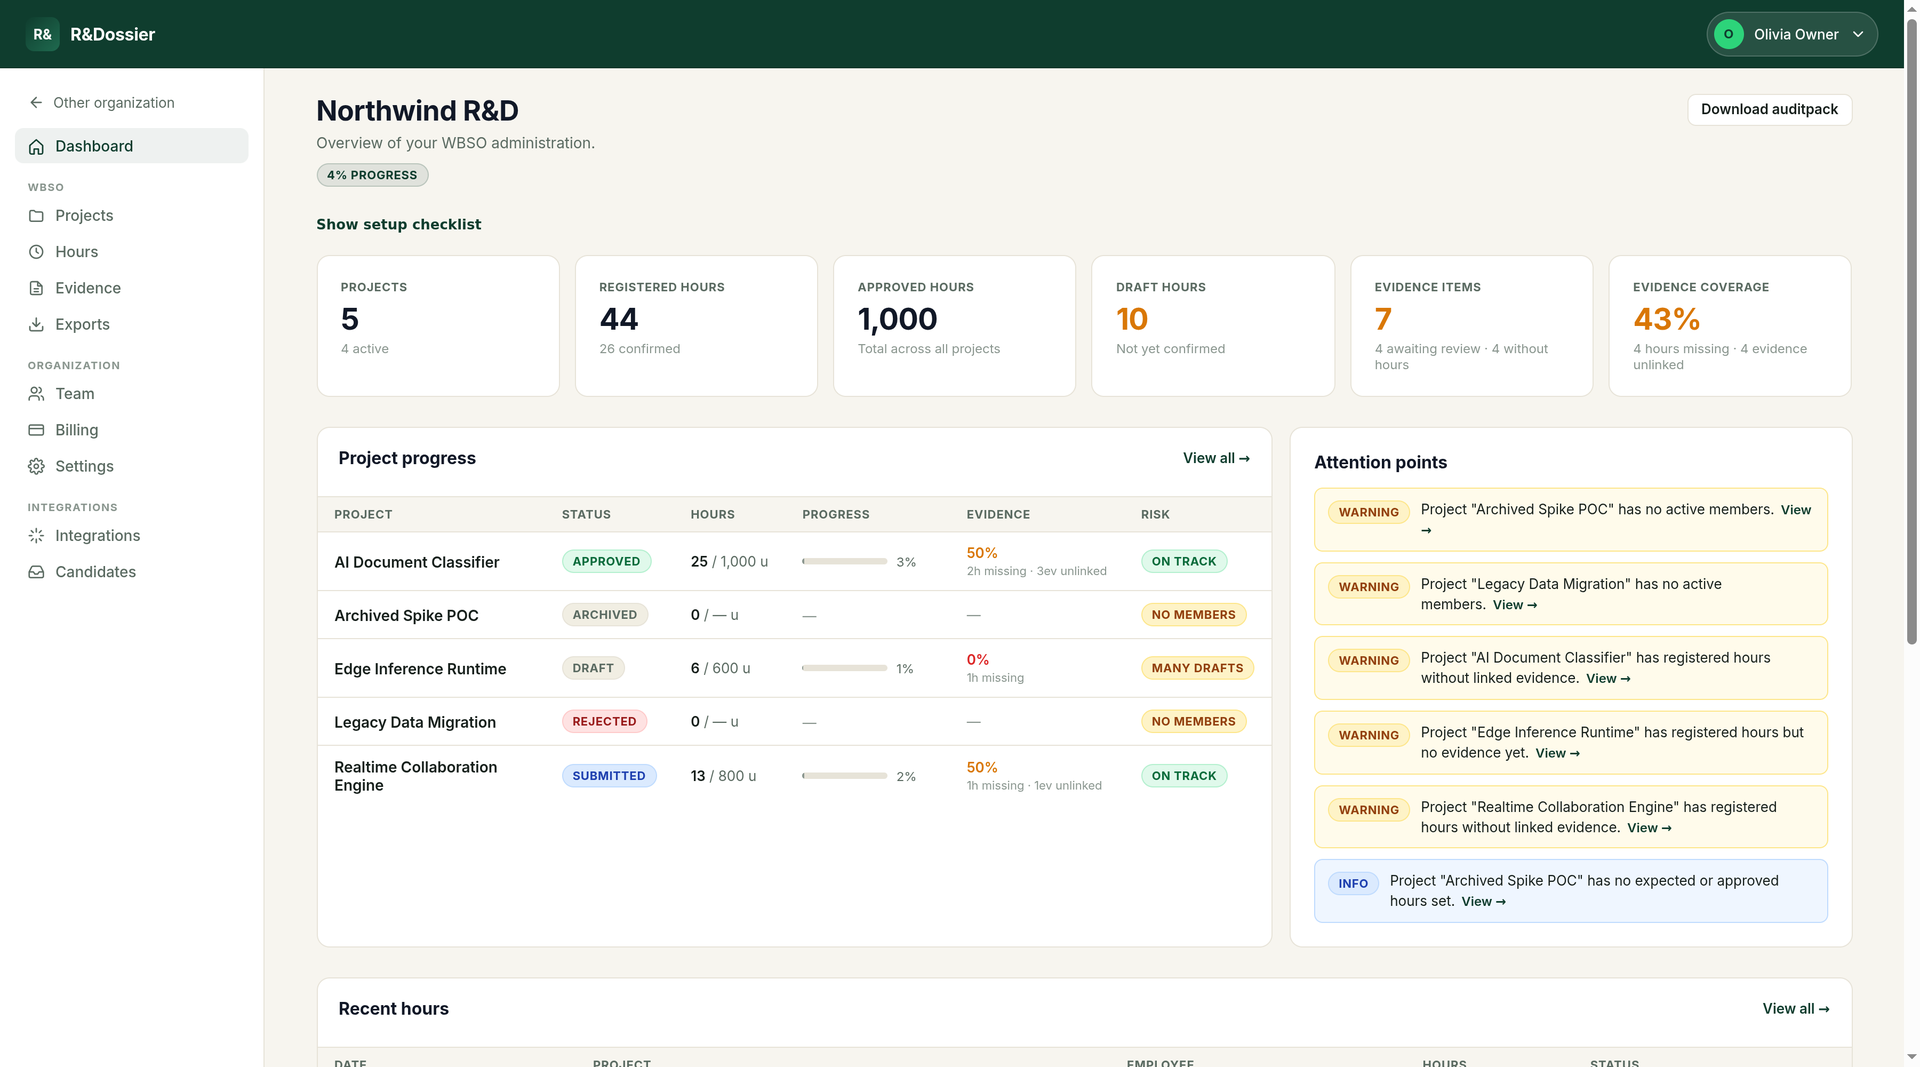Screen dimensions: 1920x1067
Task: Open organization Settings
Action: [132, 467]
